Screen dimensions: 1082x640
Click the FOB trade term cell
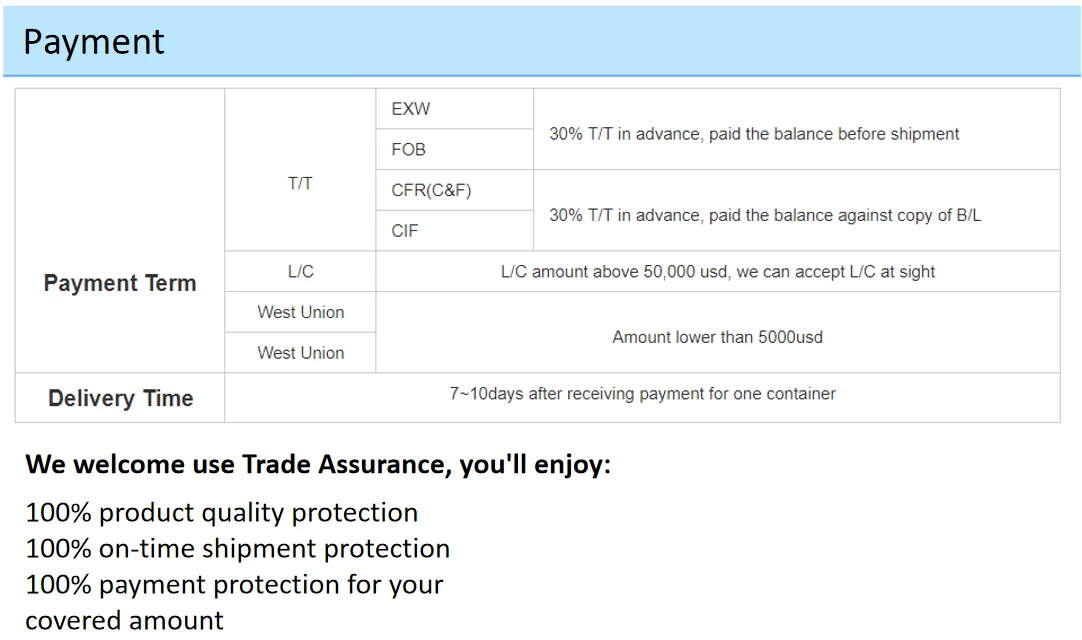point(409,150)
